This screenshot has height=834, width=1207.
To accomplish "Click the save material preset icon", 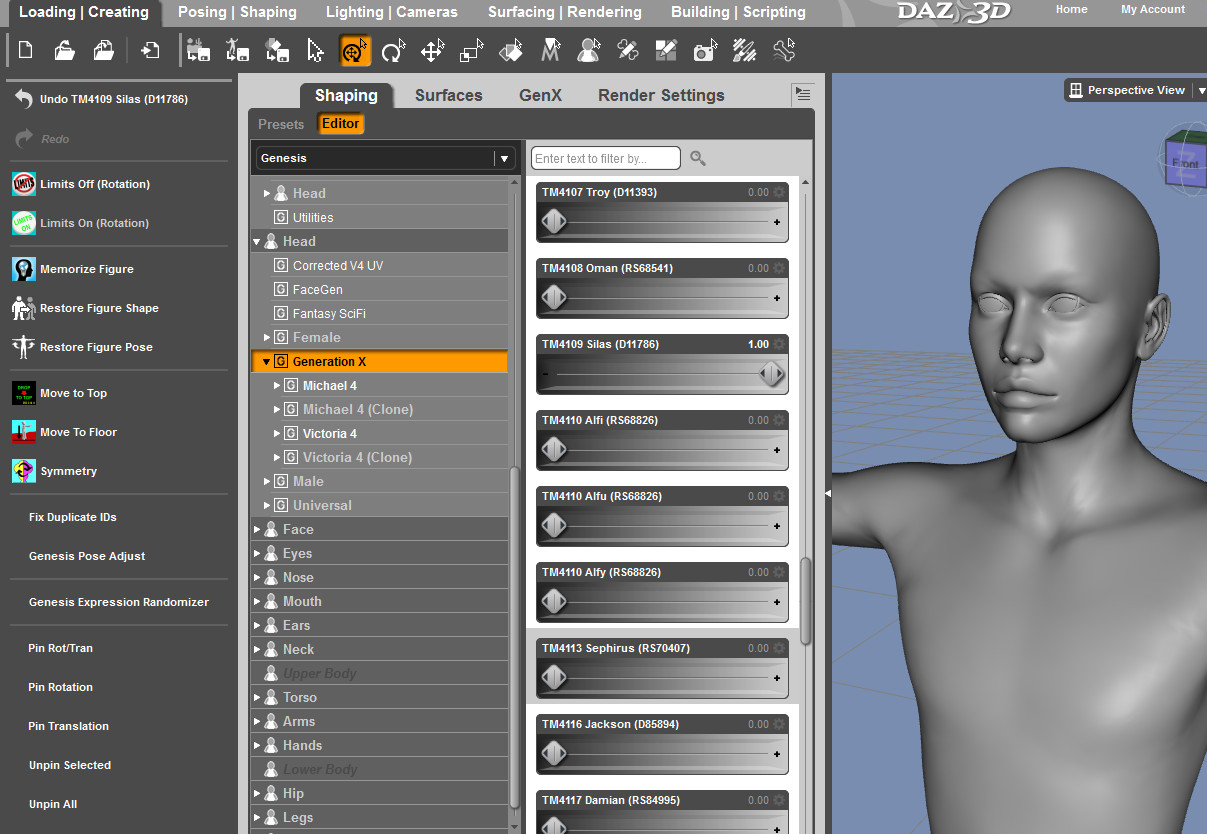I will (277, 50).
